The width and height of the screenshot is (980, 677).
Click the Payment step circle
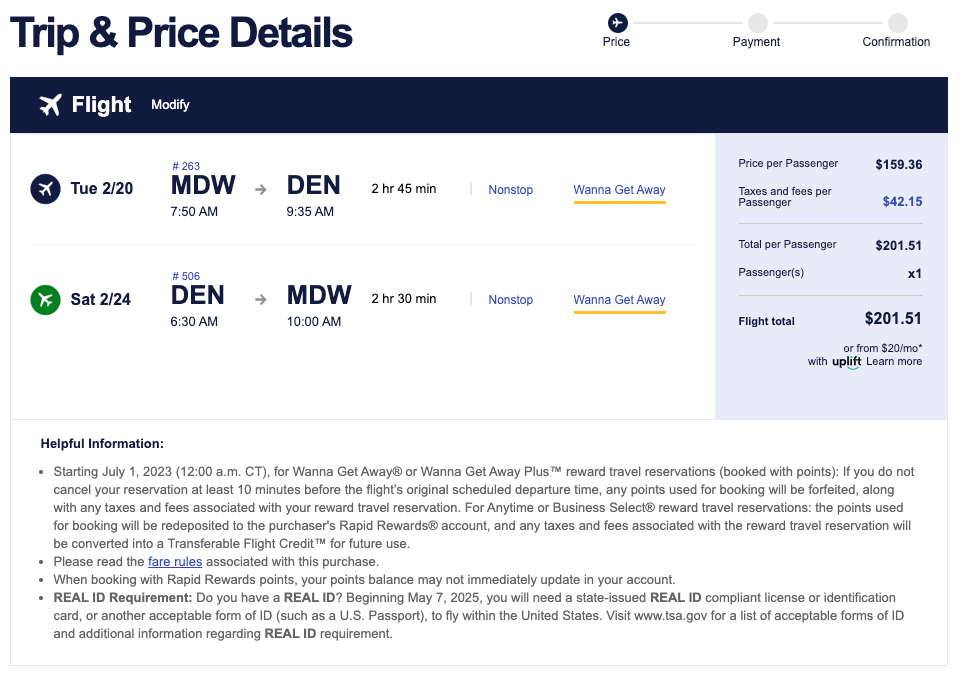tap(758, 23)
